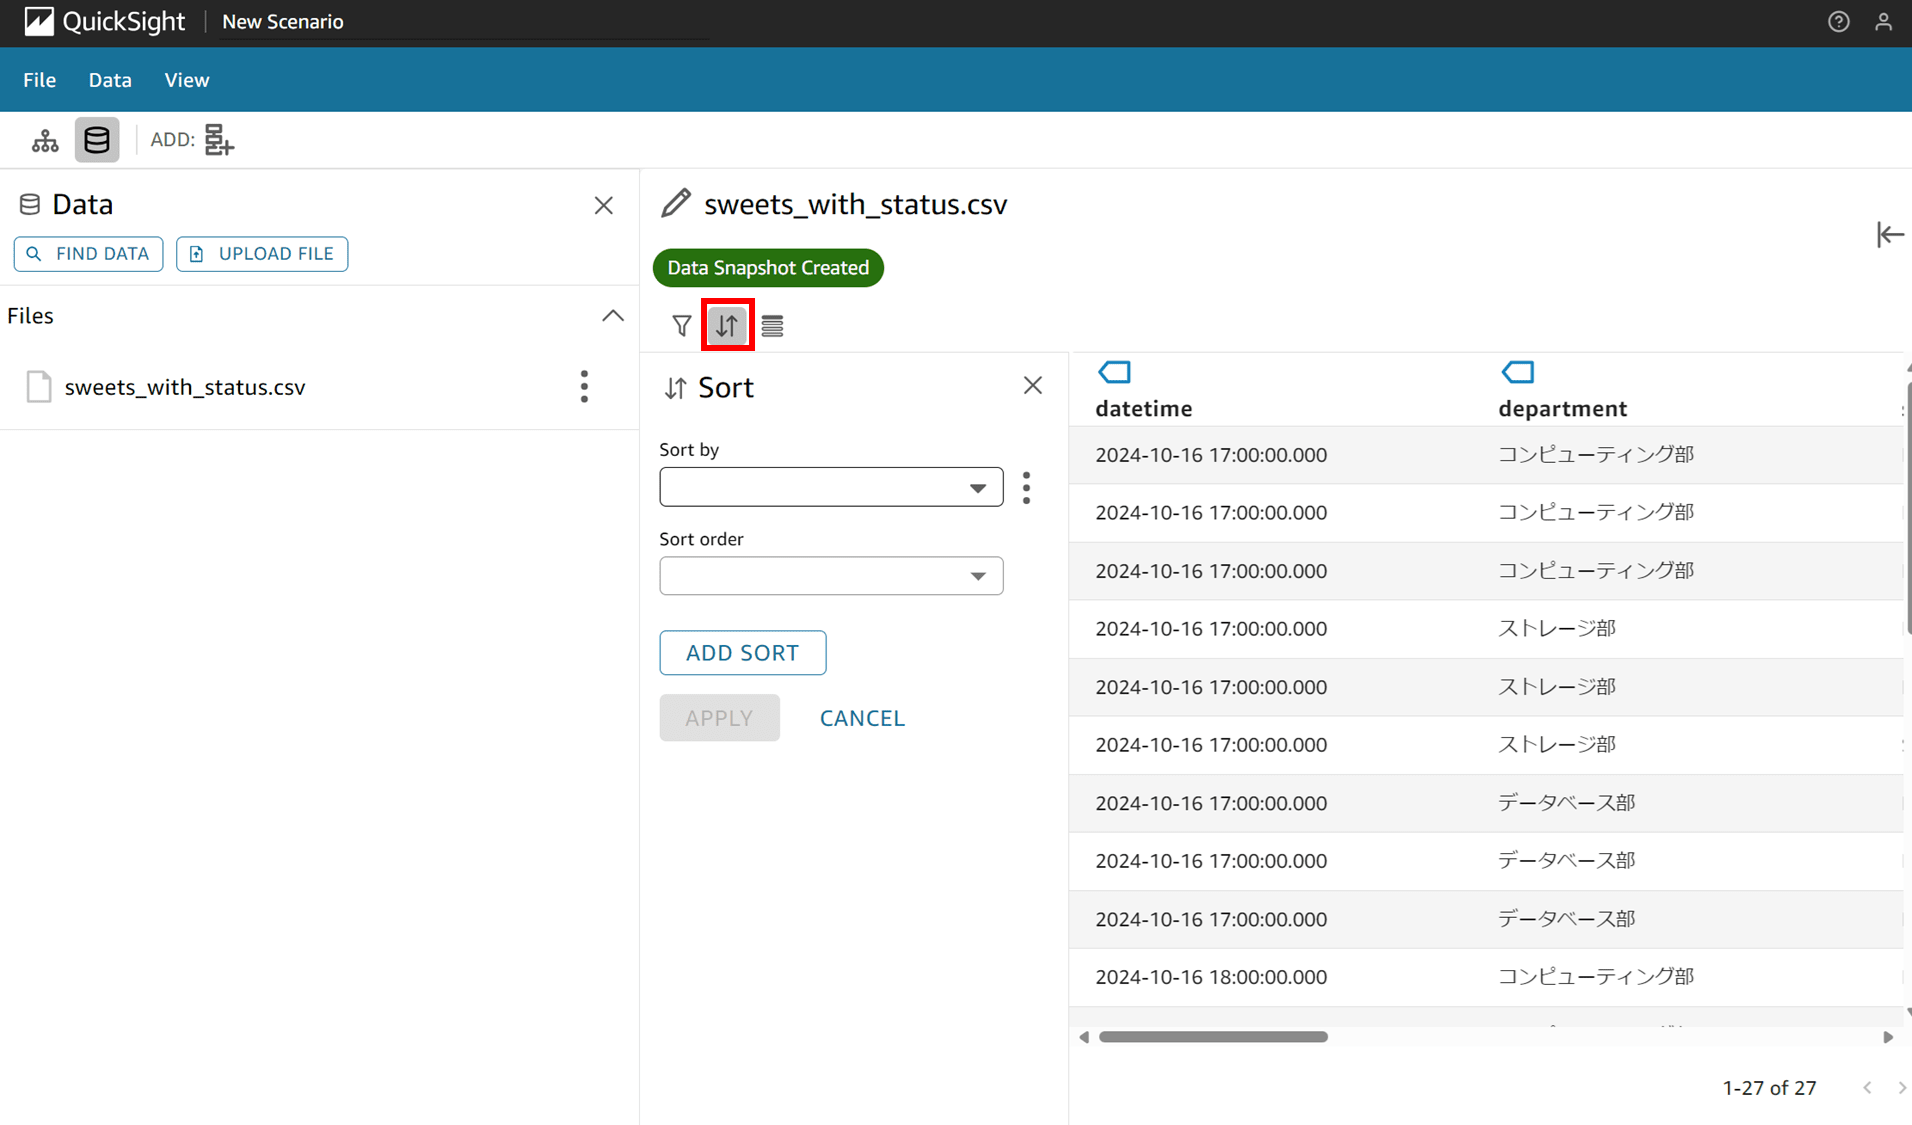Close the Sort panel

coord(1033,385)
